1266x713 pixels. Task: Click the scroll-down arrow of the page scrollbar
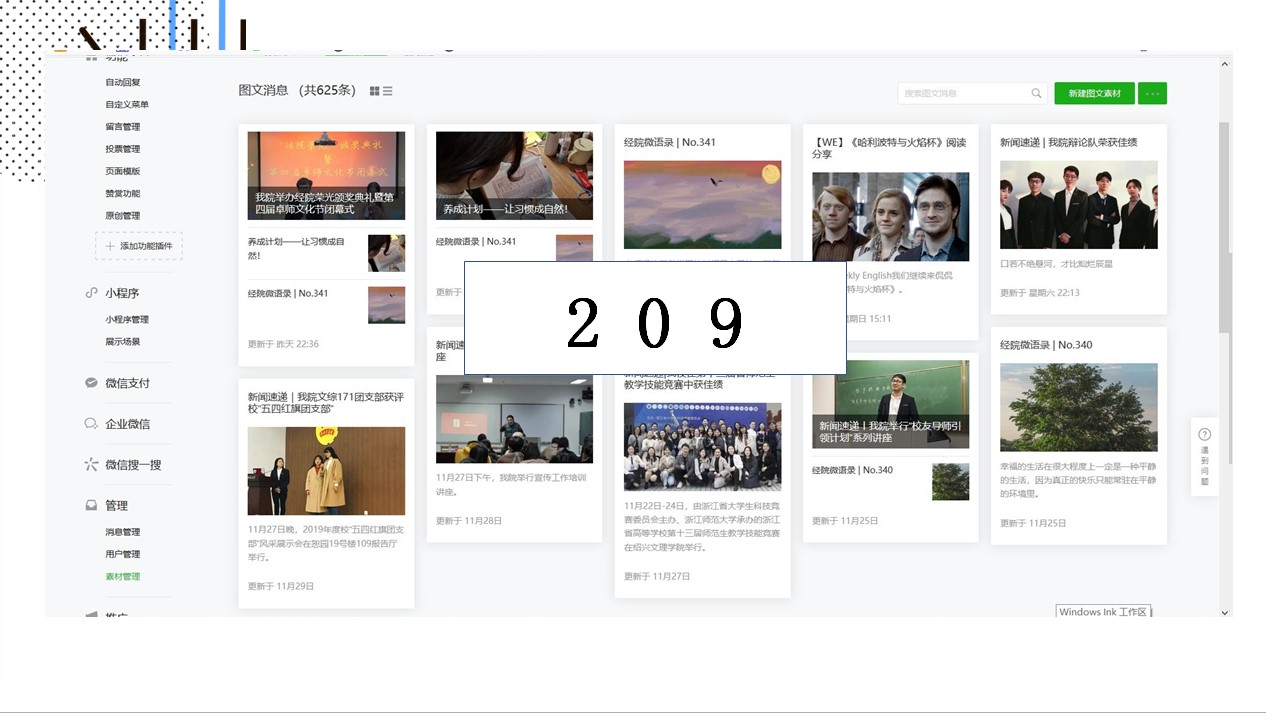point(1225,612)
